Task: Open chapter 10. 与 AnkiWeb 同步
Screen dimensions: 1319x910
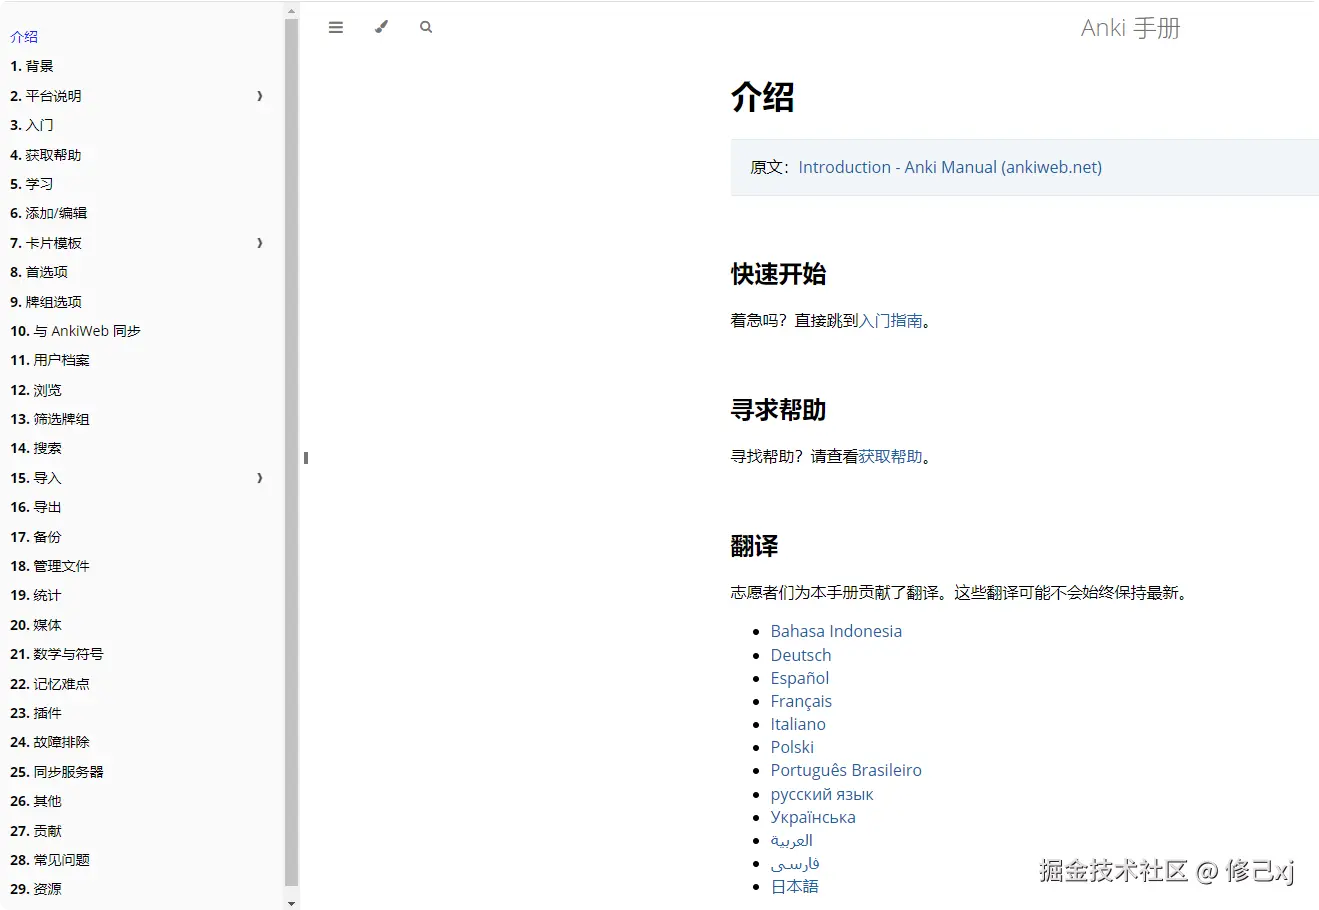Action: point(75,331)
